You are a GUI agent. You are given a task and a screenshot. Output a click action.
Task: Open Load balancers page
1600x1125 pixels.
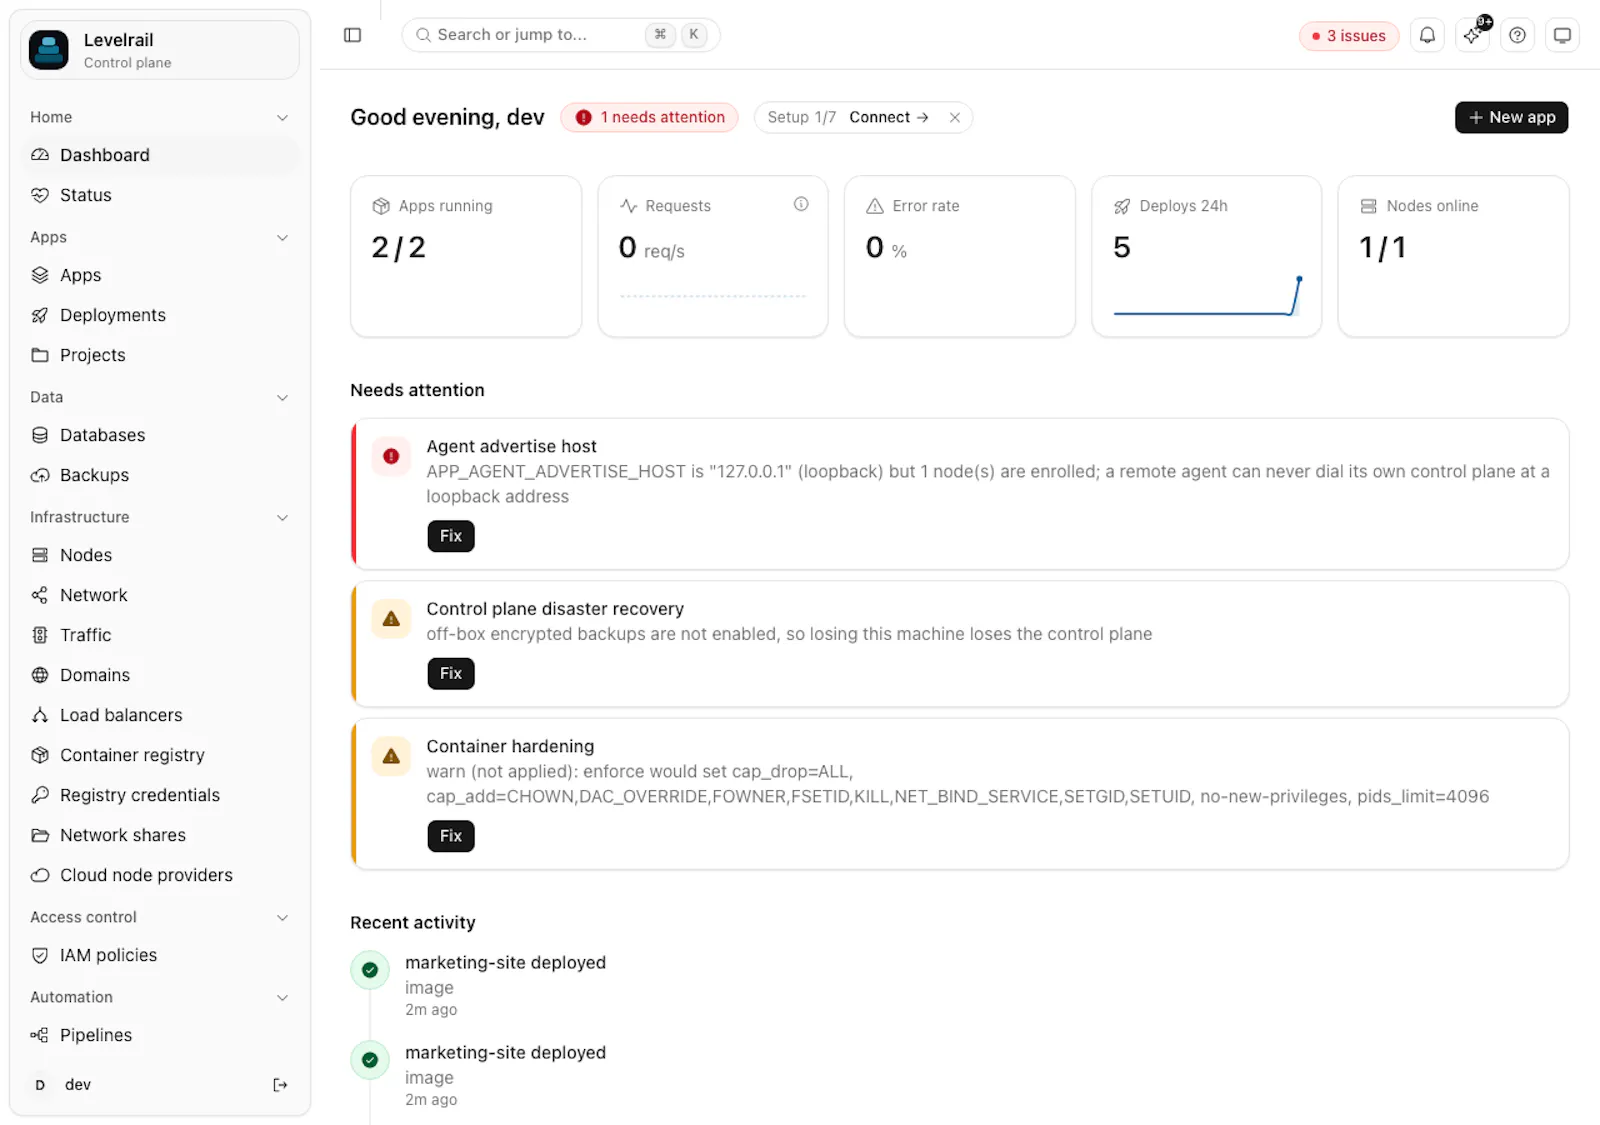(x=160, y=715)
